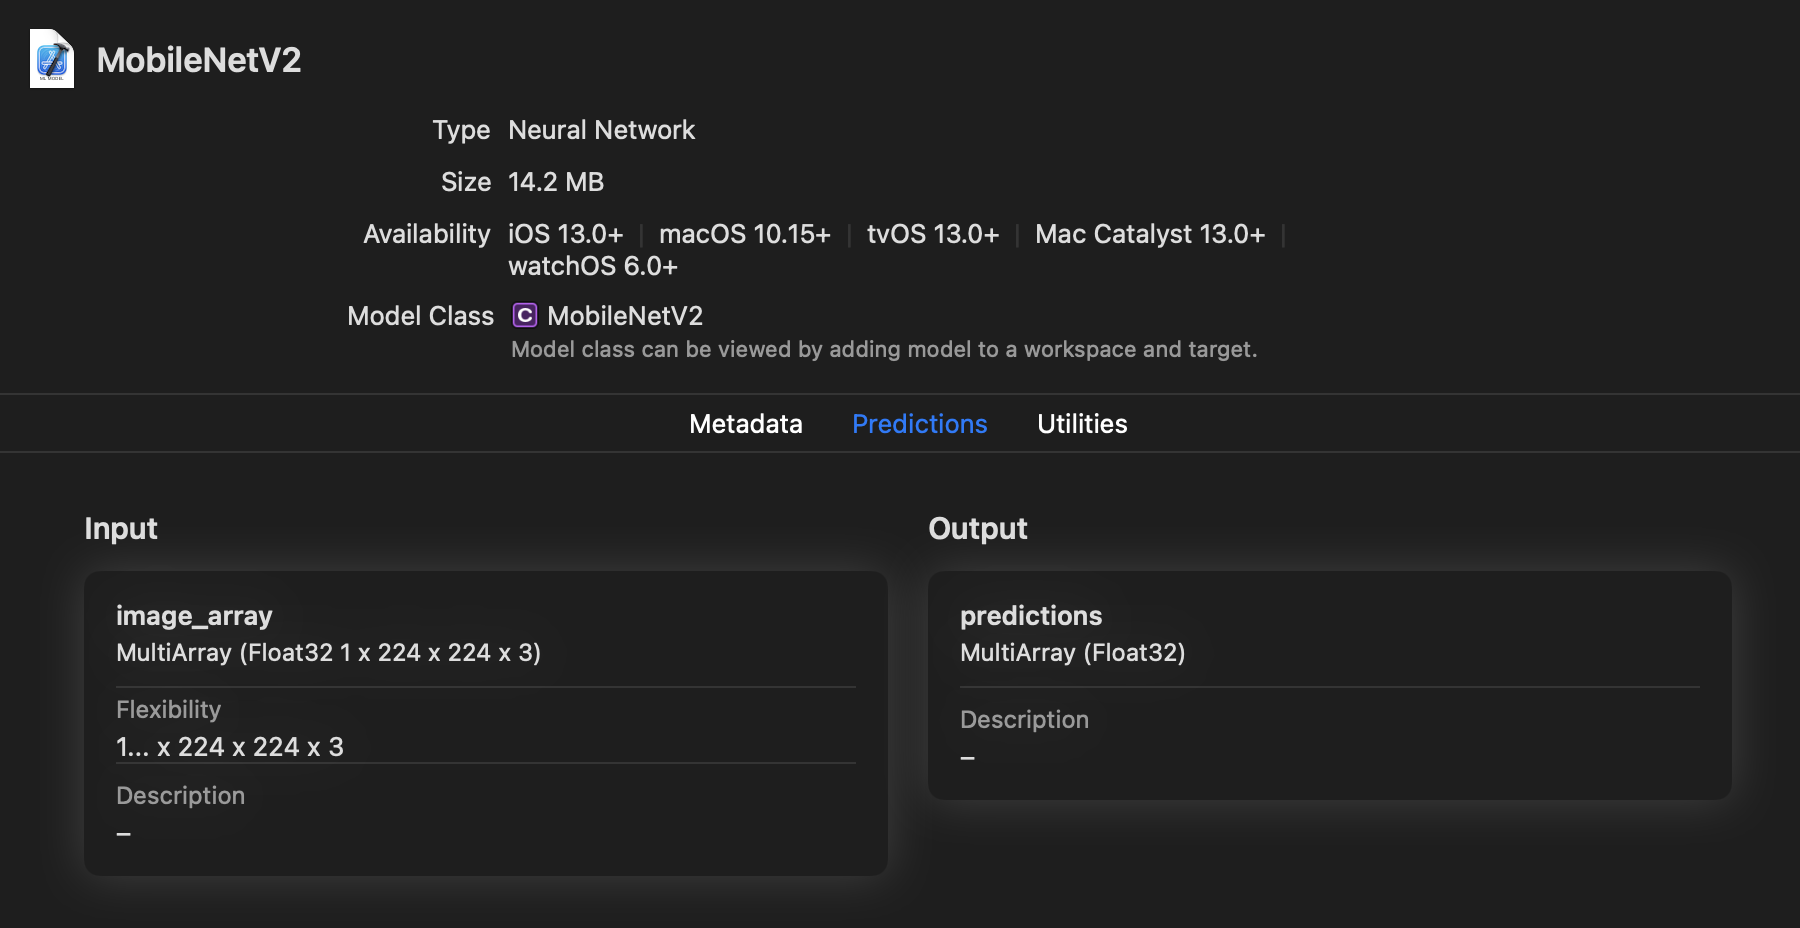This screenshot has width=1800, height=928.
Task: Select the 1... x 224 x 224 x 3 value
Action: (230, 747)
